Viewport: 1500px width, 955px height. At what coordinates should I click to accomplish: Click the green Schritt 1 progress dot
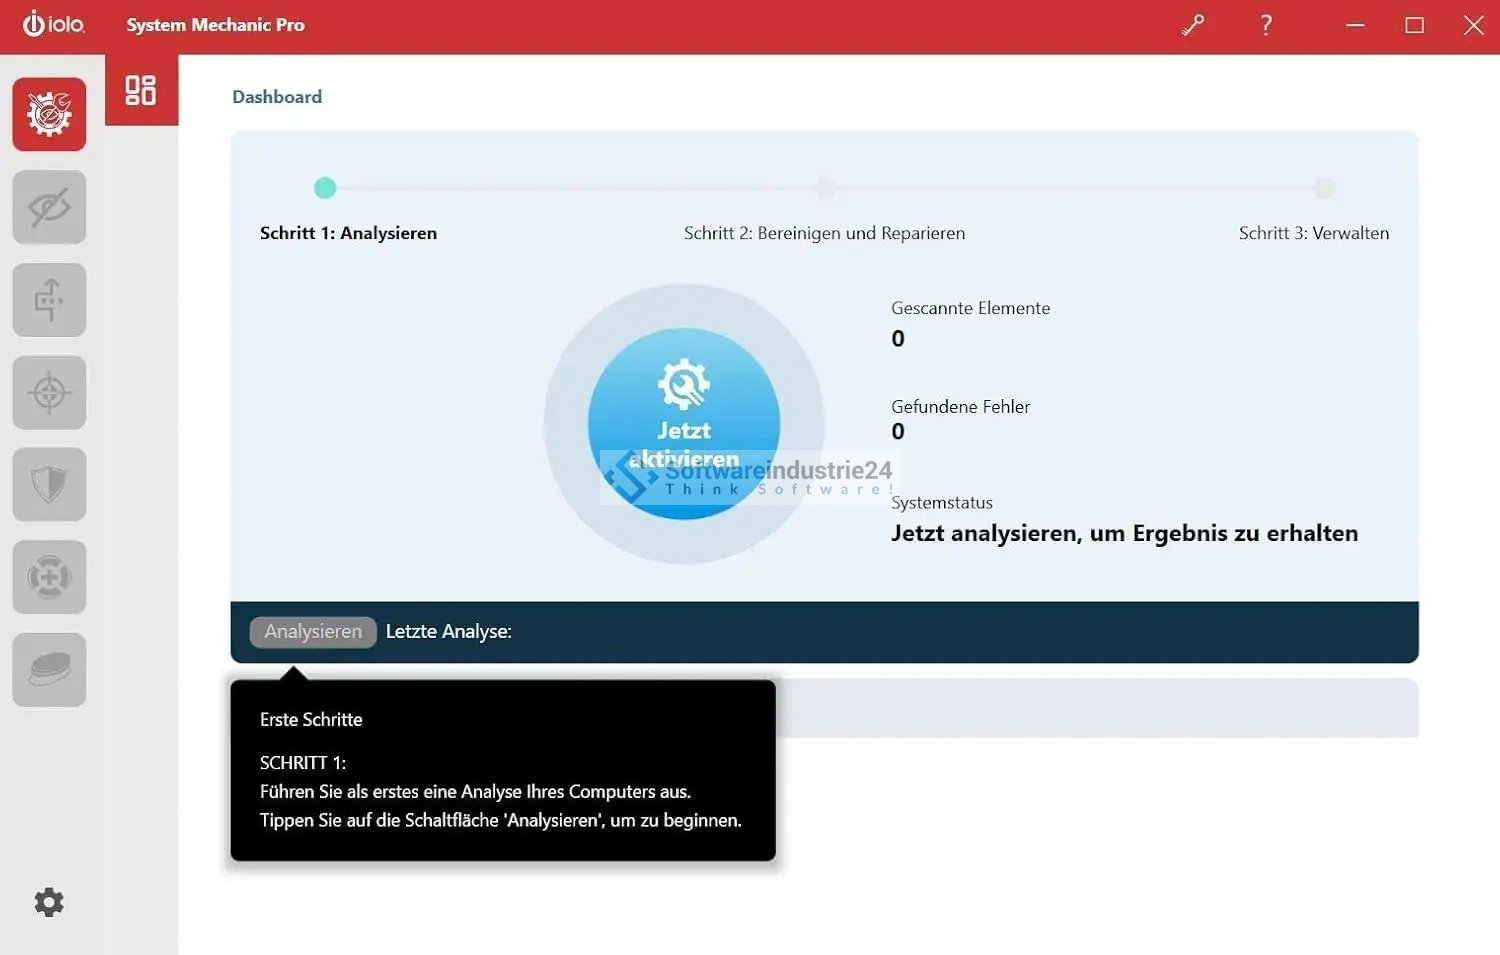pyautogui.click(x=325, y=188)
